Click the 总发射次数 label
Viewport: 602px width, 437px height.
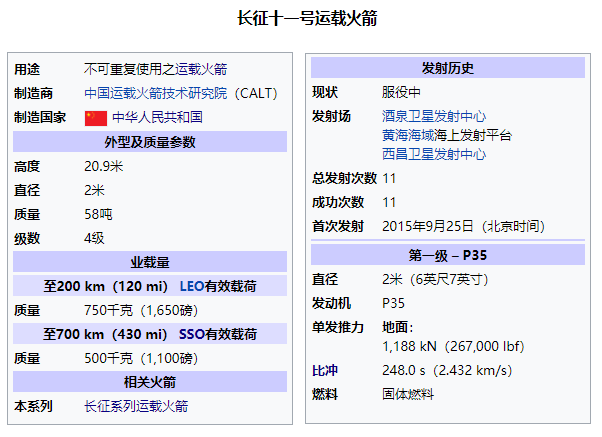344,178
